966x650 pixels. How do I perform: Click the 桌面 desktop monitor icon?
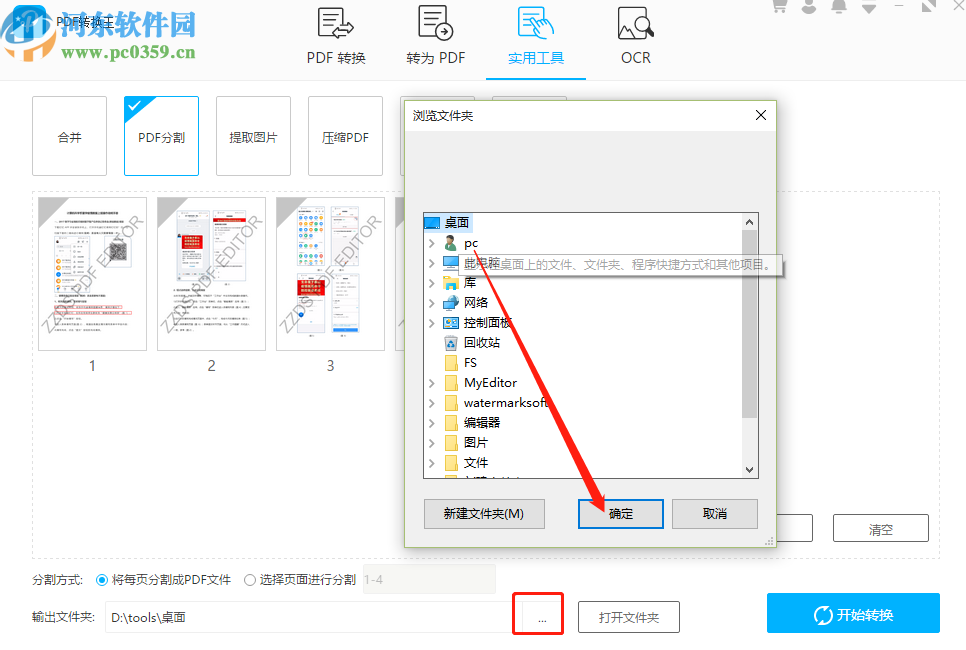click(432, 222)
